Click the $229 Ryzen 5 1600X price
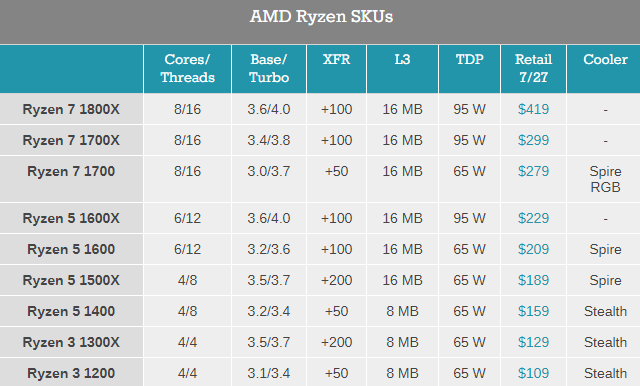This screenshot has width=640, height=386. 533,218
